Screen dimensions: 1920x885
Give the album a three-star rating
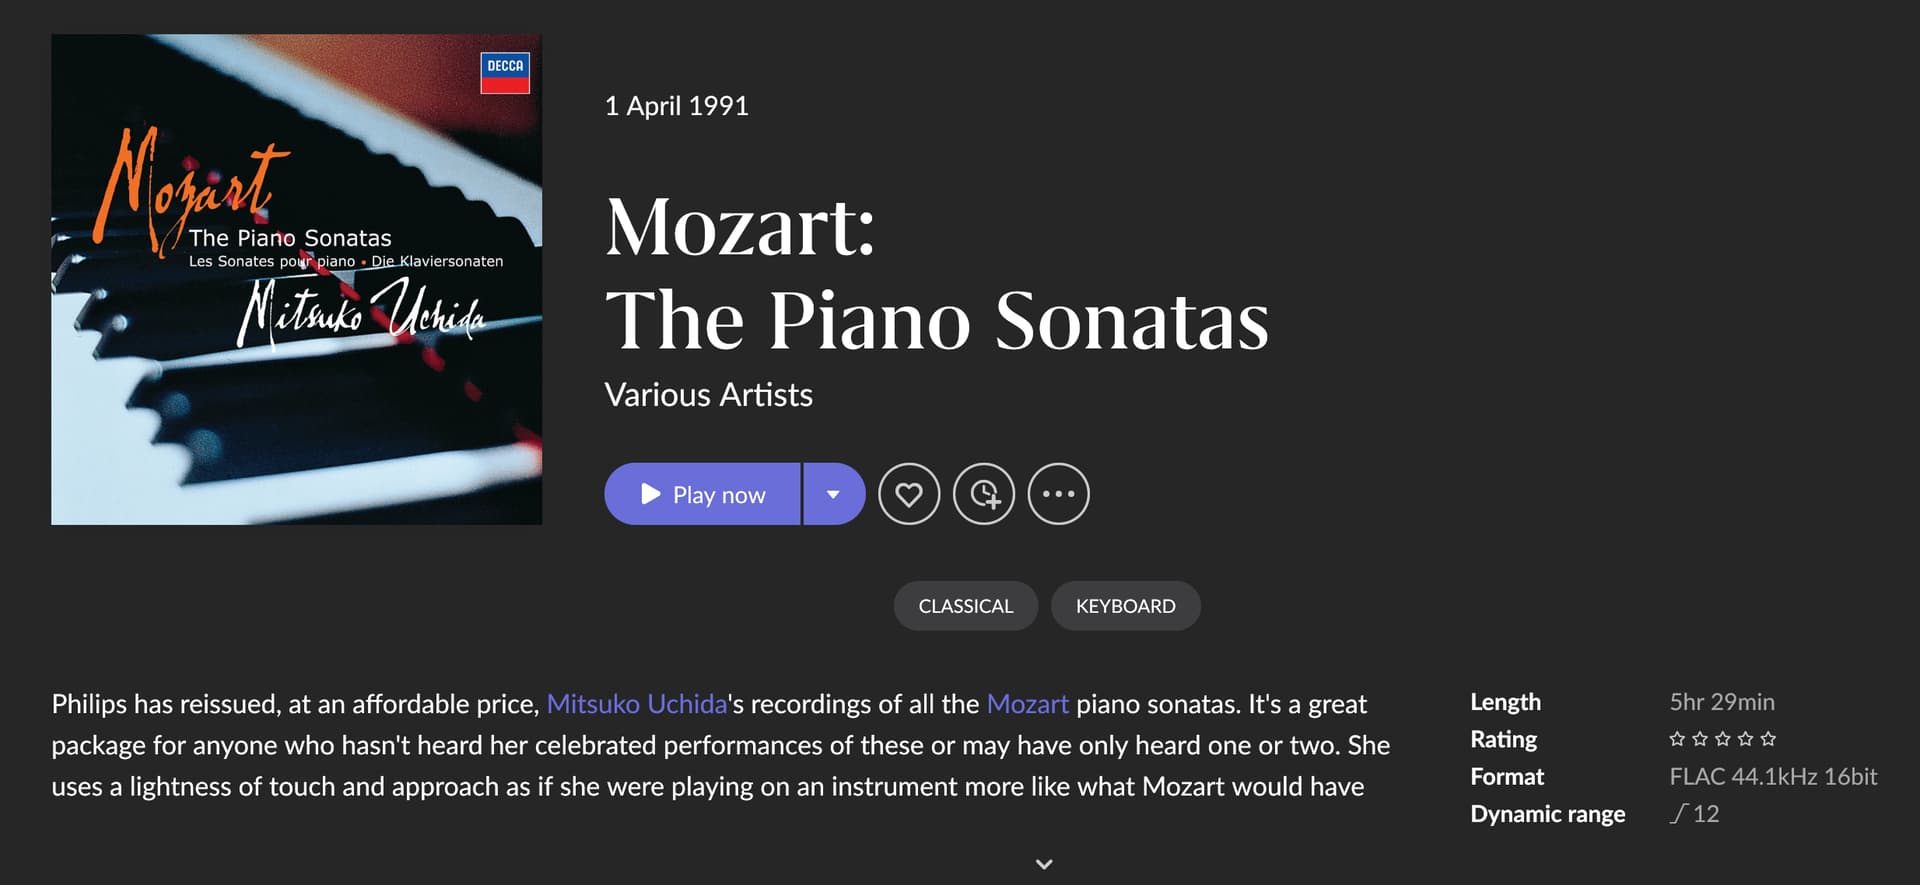(1723, 739)
